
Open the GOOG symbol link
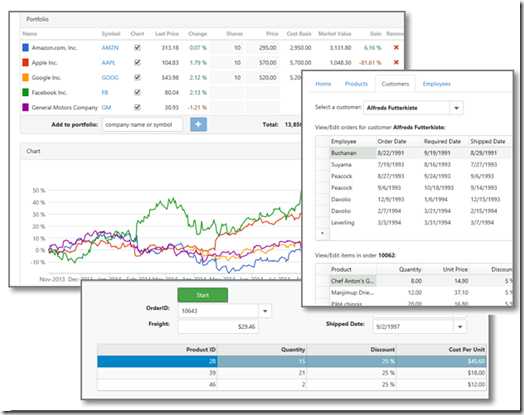point(110,78)
